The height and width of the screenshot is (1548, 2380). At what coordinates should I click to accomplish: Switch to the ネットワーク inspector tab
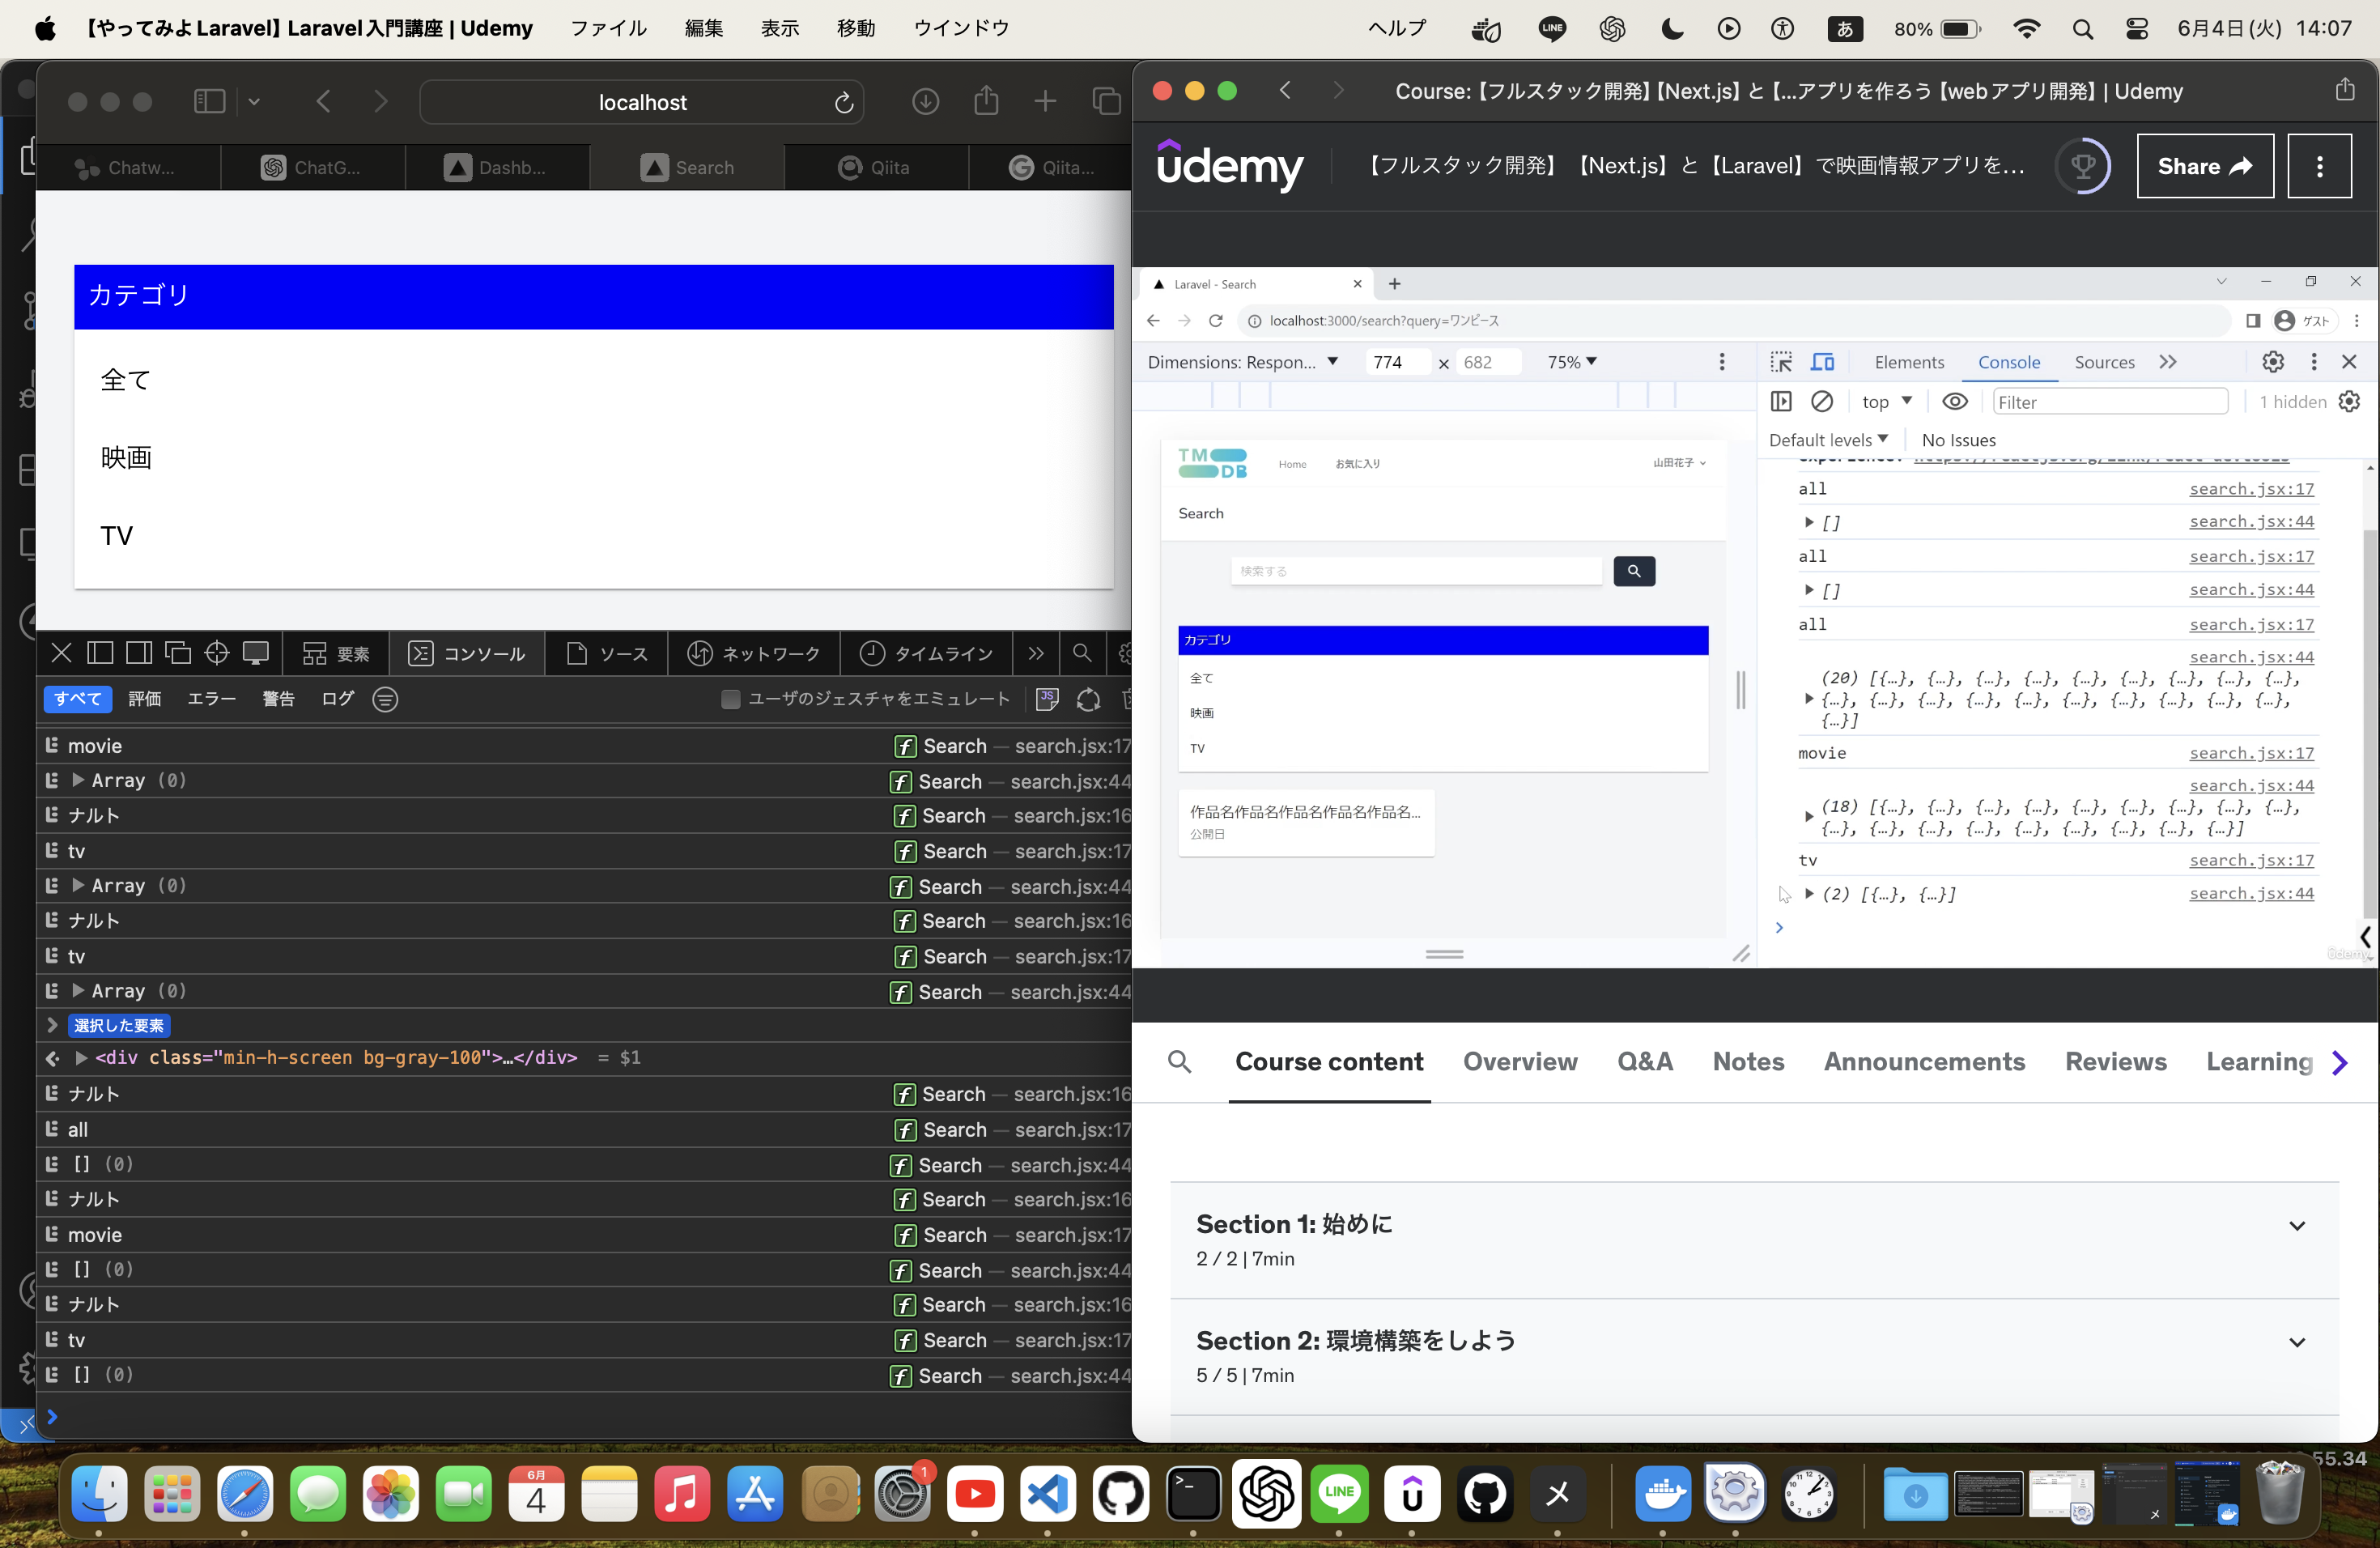[754, 653]
